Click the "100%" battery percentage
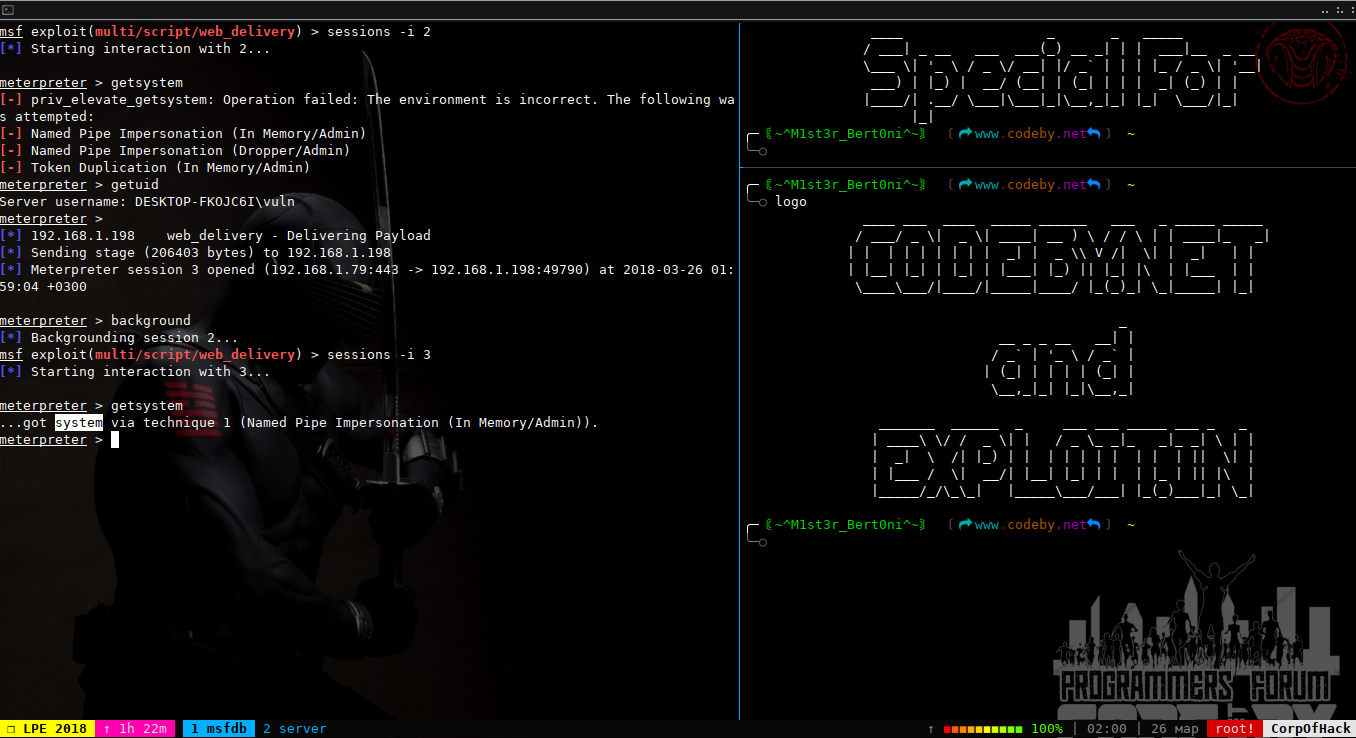 coord(1046,729)
